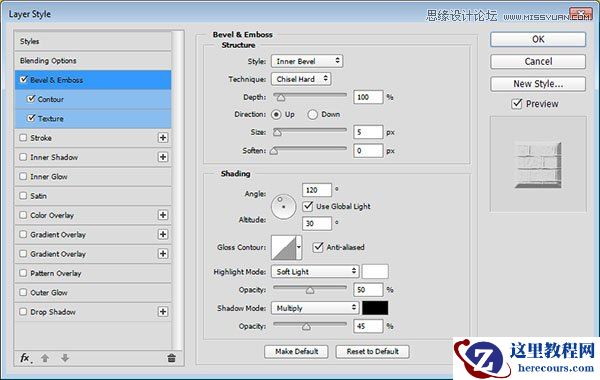This screenshot has height=380, width=600.
Task: Open the Highlight Mode dropdown
Action: tap(315, 271)
